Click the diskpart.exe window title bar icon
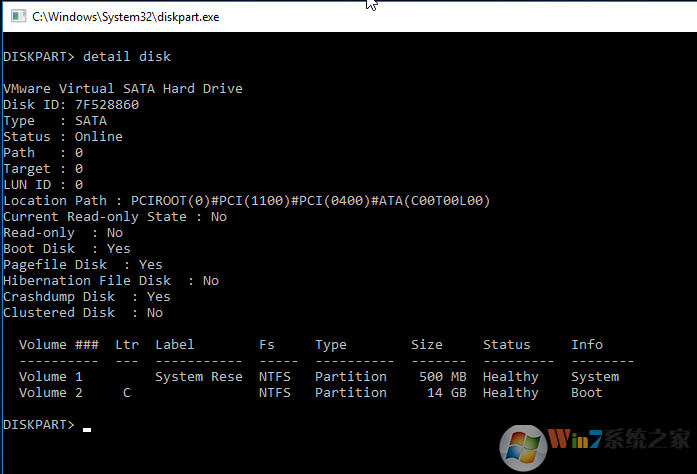697x474 pixels. 18,16
